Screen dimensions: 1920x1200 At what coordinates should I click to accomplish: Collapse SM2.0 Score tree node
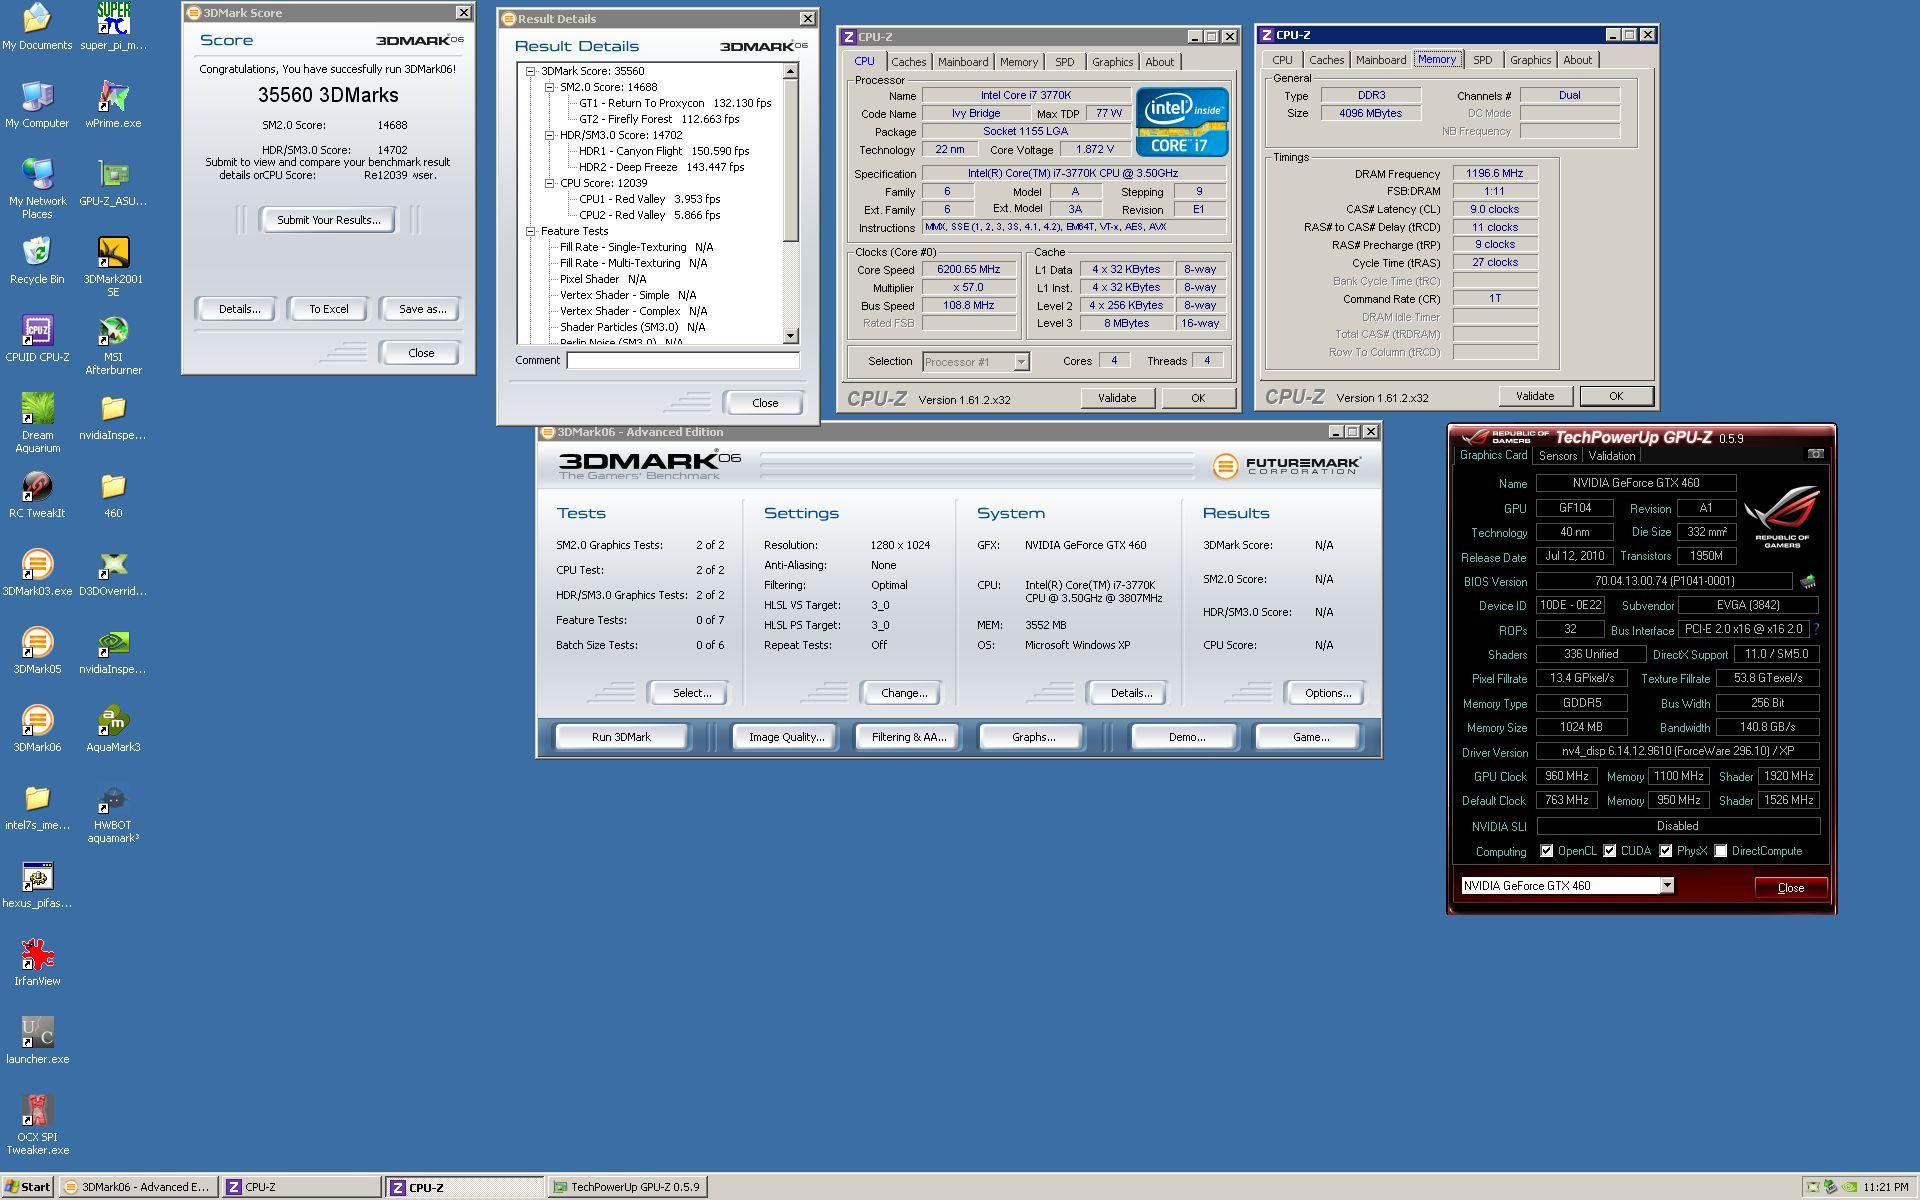pos(550,87)
